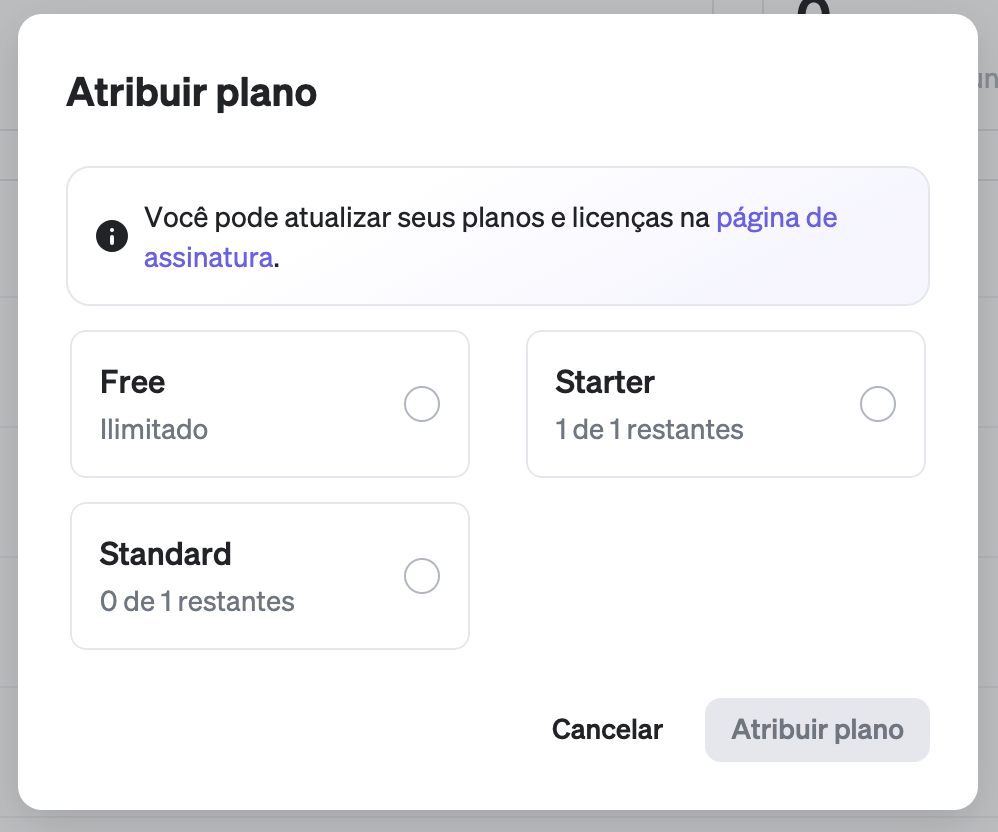Screen dimensions: 998x832
Task: Confirm with the Atribuir plano button
Action: pos(817,730)
